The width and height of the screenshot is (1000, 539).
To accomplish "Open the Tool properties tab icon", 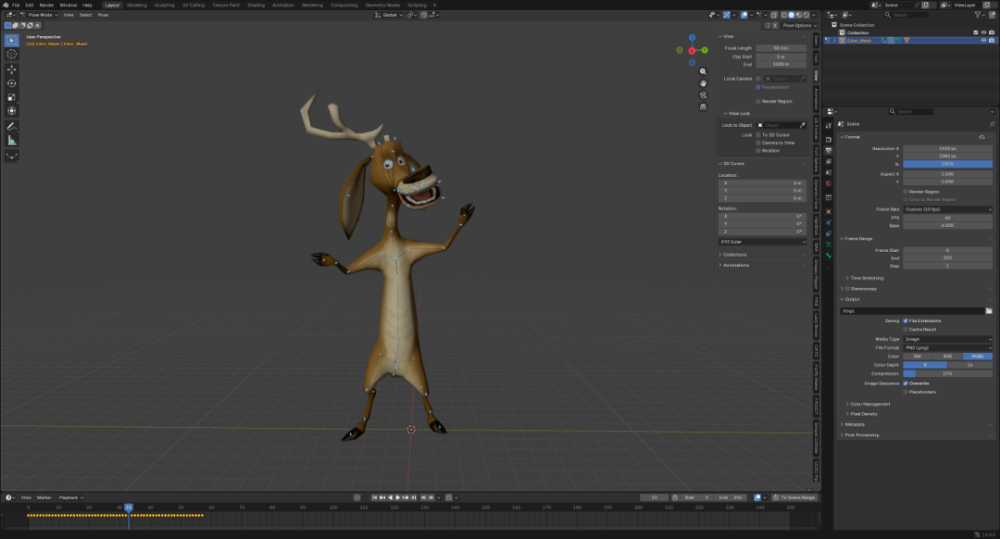I will (828, 126).
